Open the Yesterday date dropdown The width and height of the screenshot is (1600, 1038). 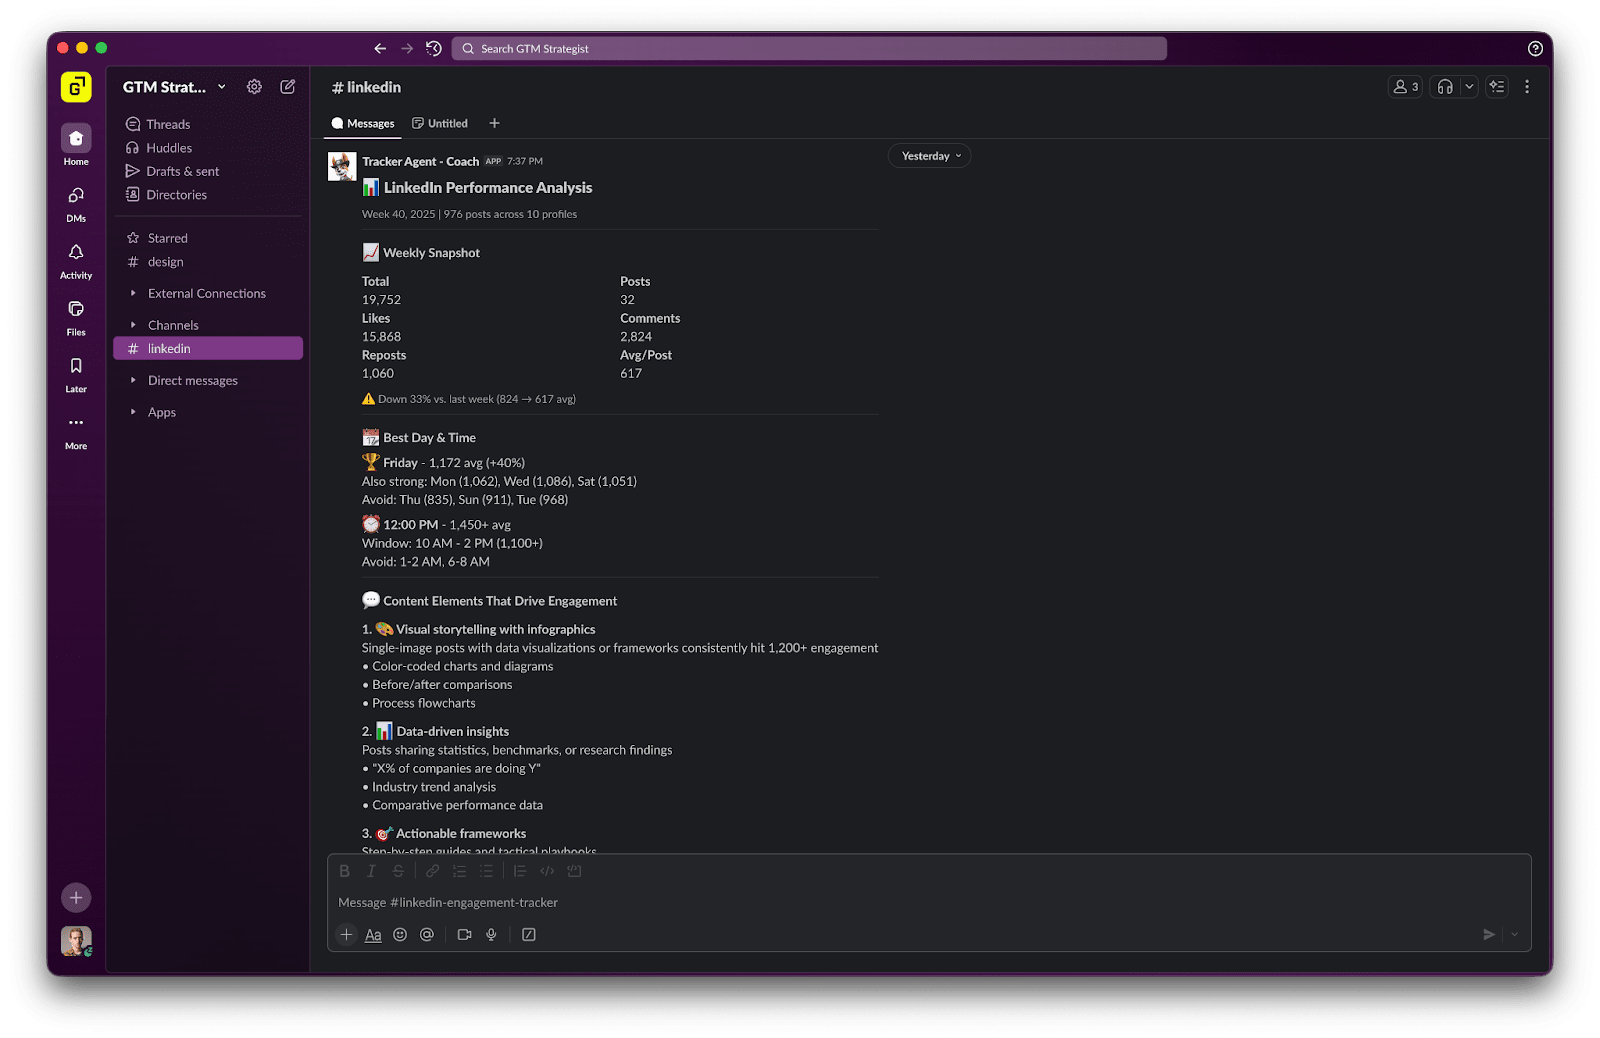click(x=930, y=156)
